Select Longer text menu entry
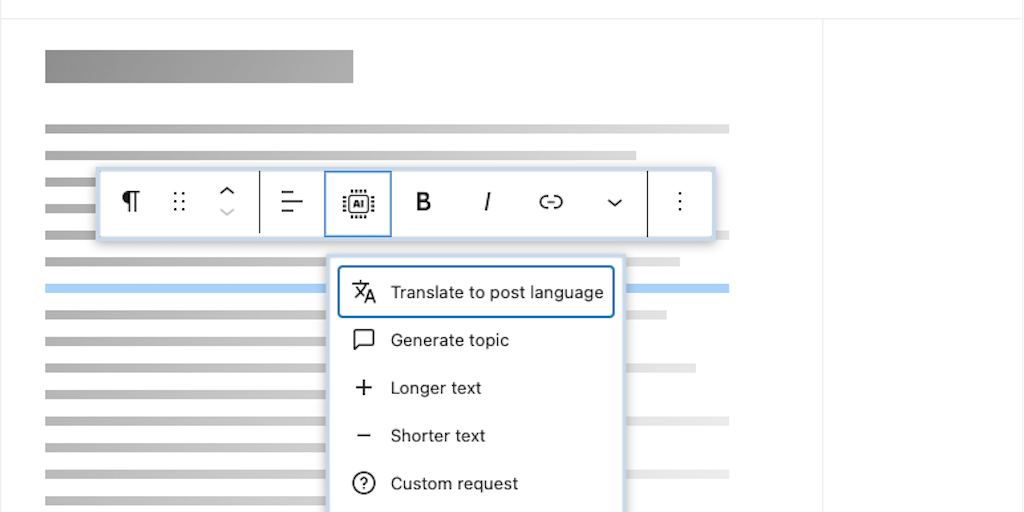The height and width of the screenshot is (512, 1024). (435, 388)
